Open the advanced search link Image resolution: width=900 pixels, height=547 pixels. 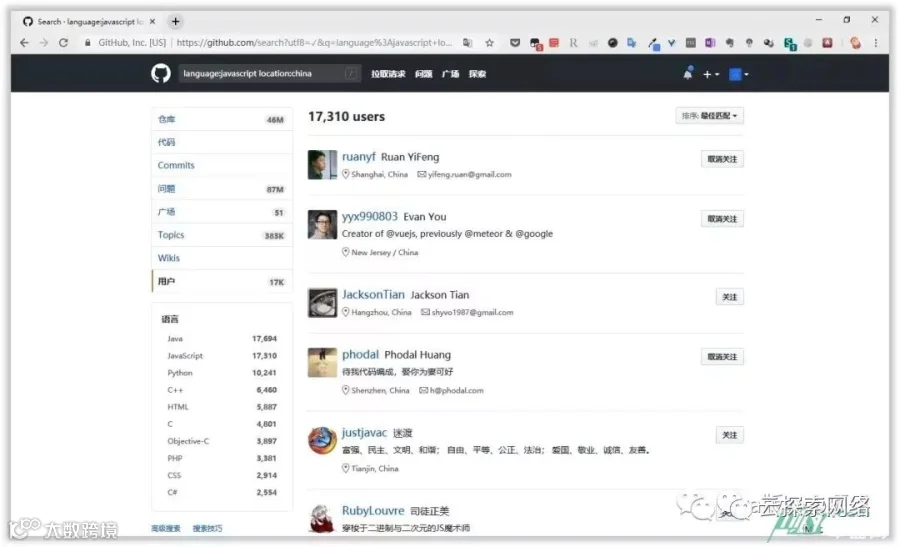[166, 529]
